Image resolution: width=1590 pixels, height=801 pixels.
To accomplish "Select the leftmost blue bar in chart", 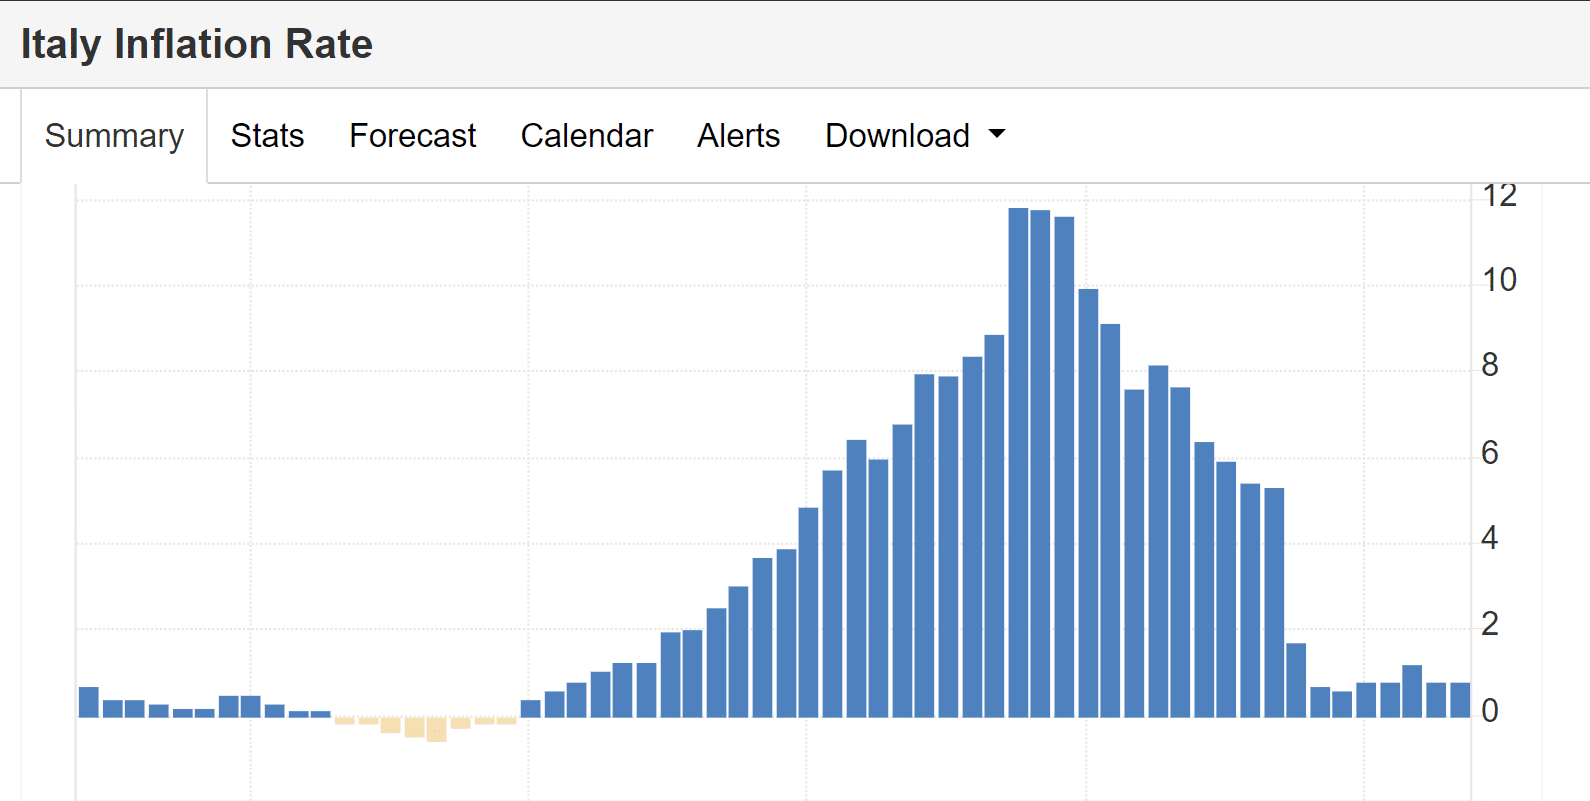I will 89,702.
